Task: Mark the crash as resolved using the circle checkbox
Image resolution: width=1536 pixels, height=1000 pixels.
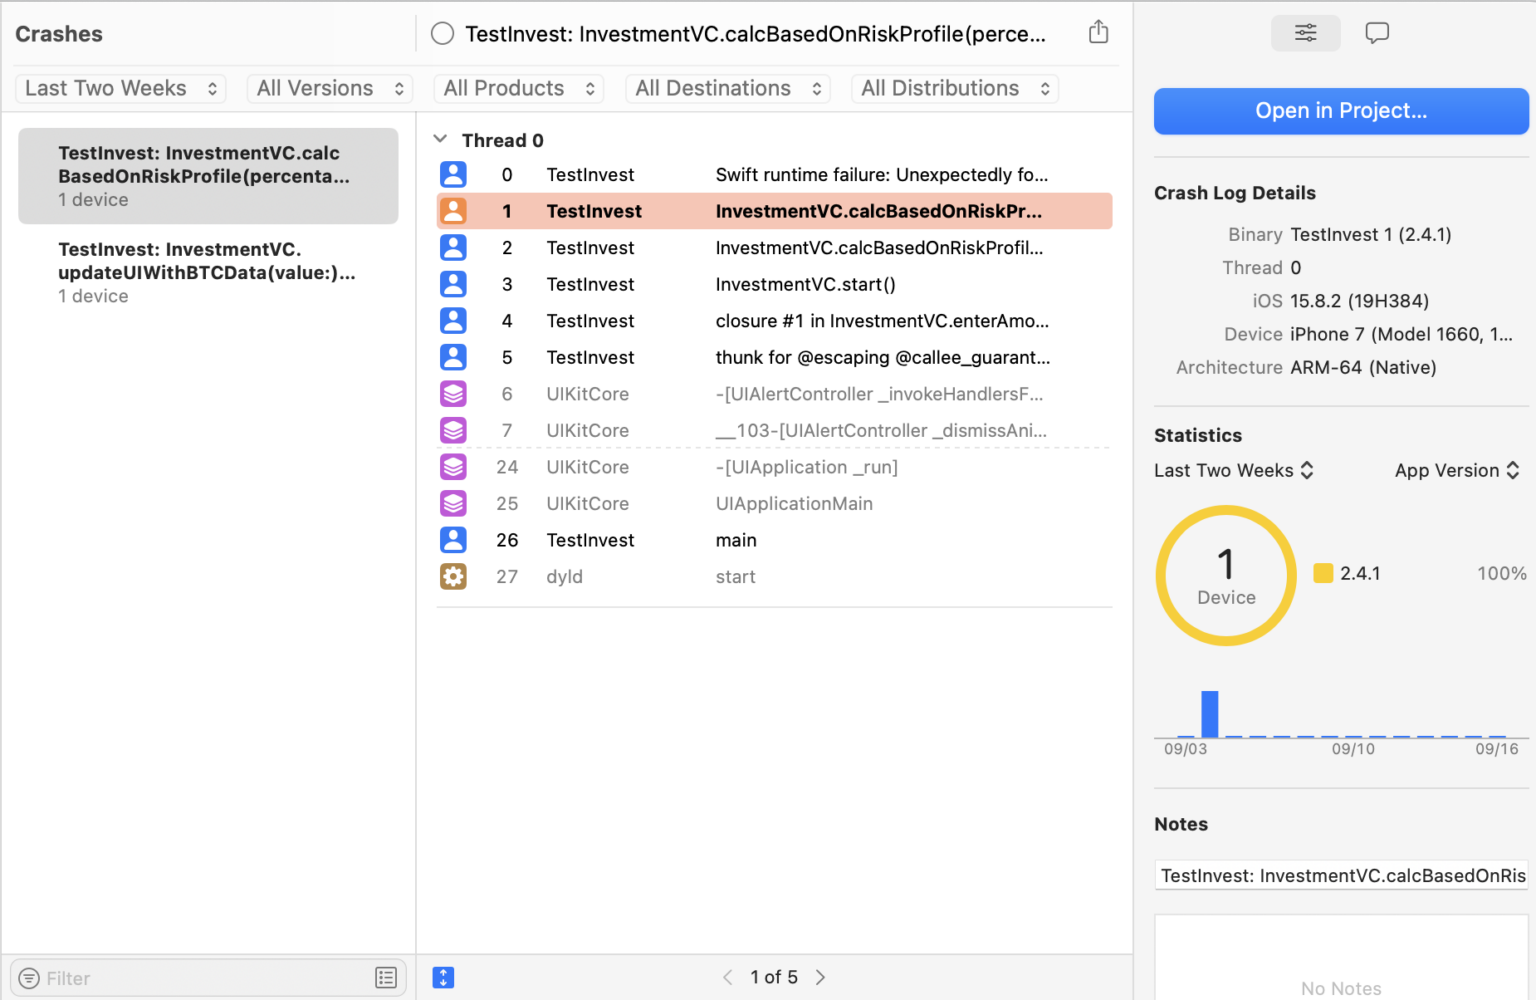Action: [x=442, y=32]
